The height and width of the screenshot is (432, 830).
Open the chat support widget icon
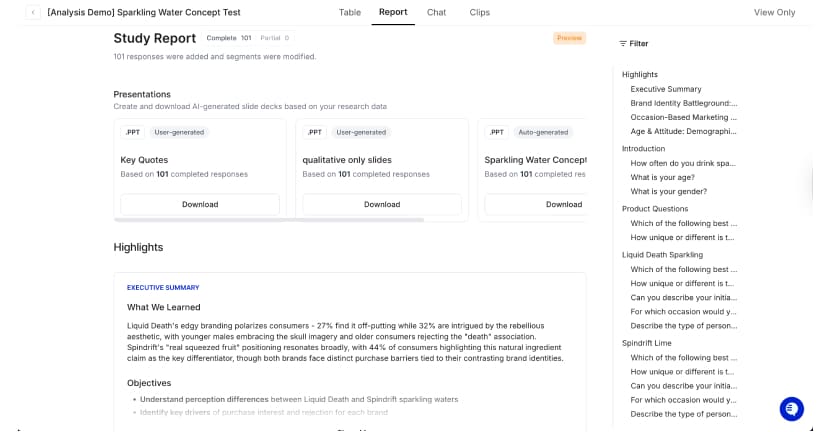791,409
